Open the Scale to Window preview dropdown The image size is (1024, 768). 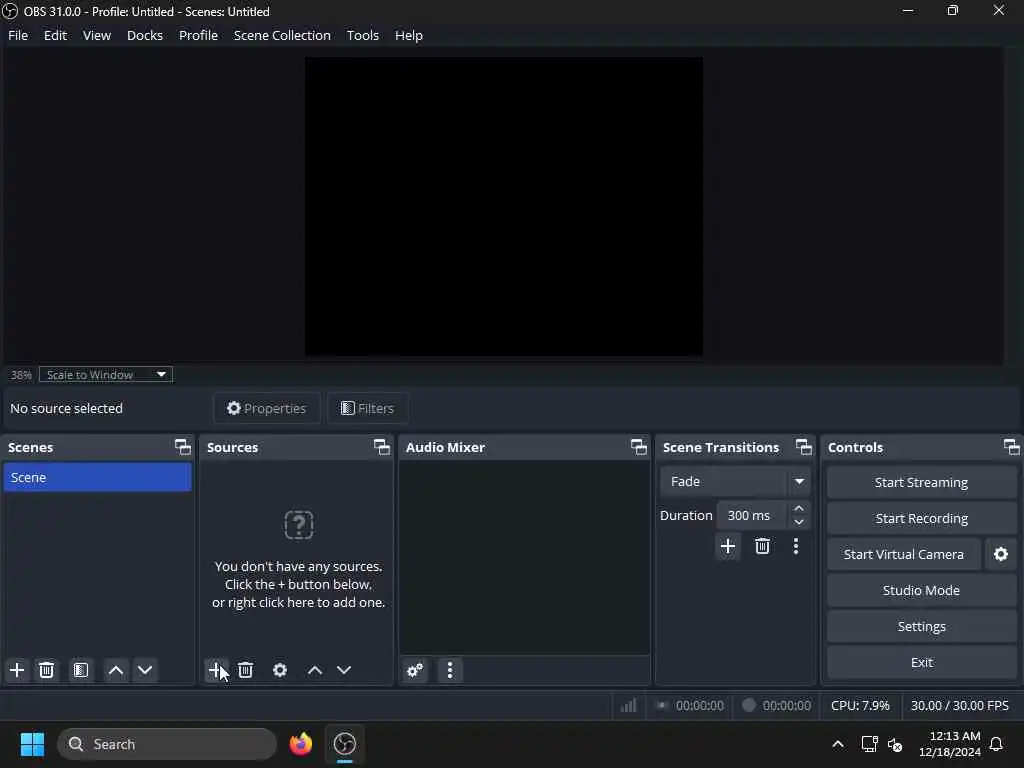[106, 375]
